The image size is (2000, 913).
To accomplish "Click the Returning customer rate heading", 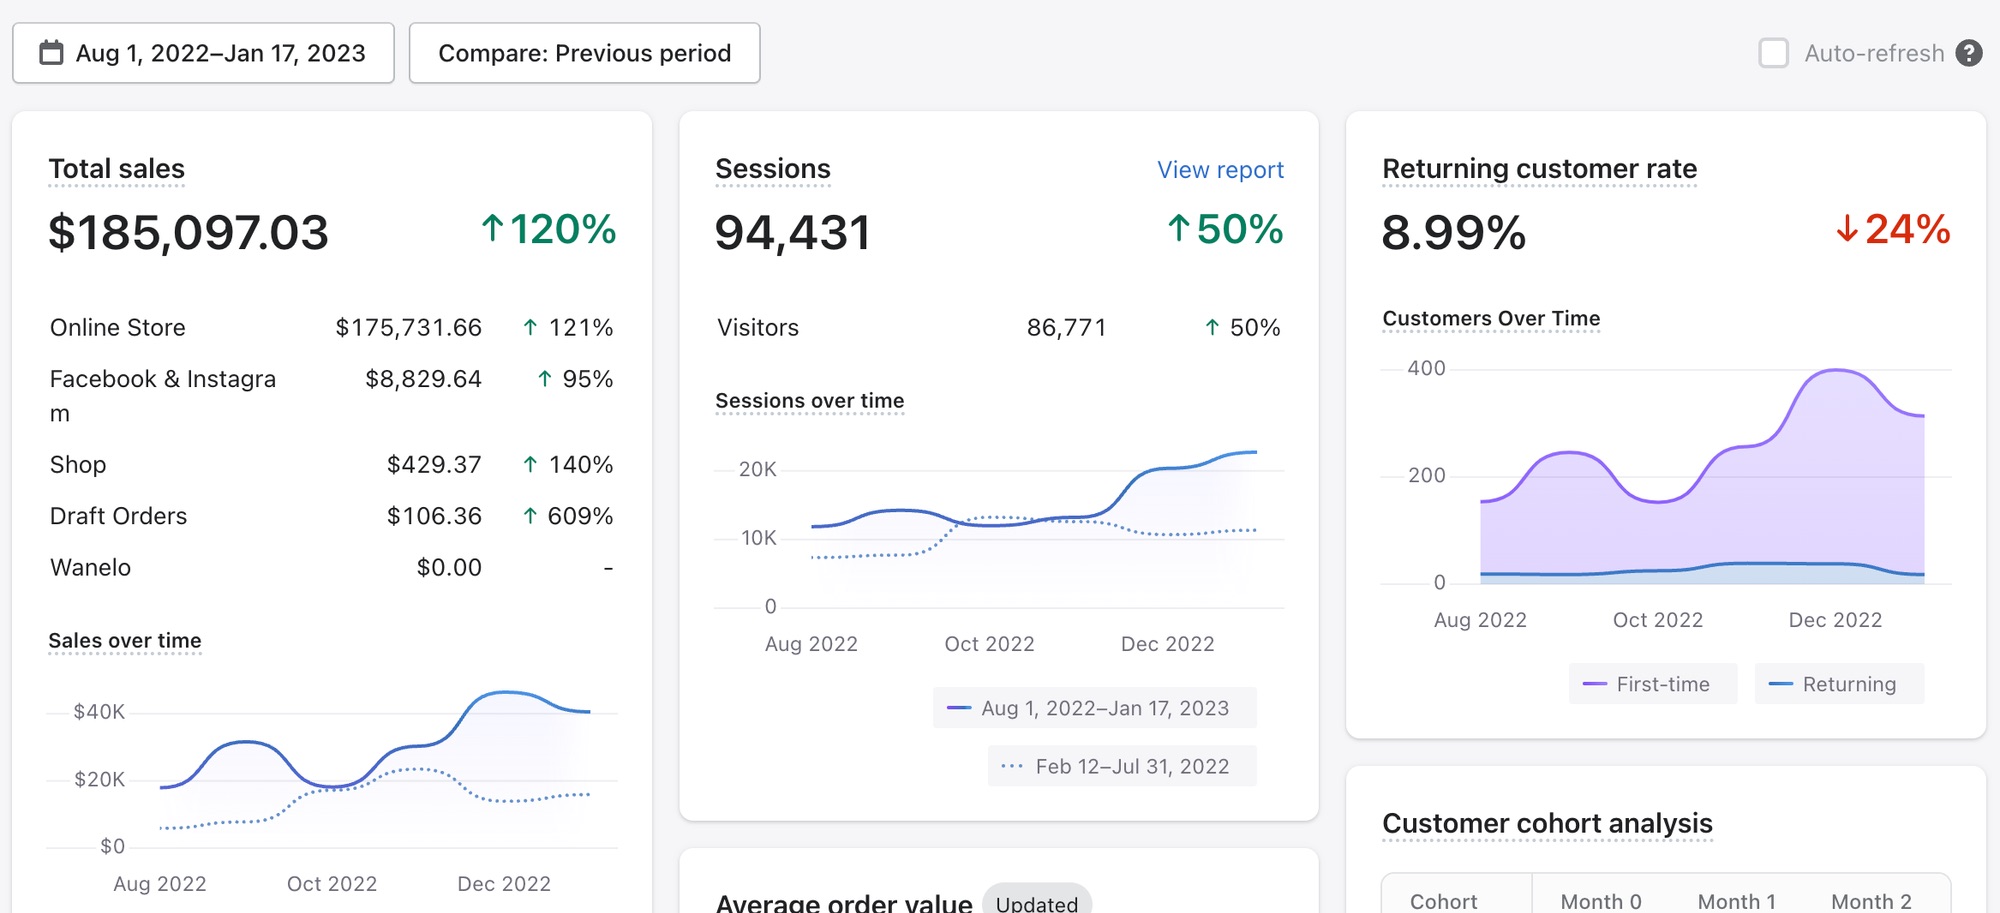I will (x=1539, y=169).
